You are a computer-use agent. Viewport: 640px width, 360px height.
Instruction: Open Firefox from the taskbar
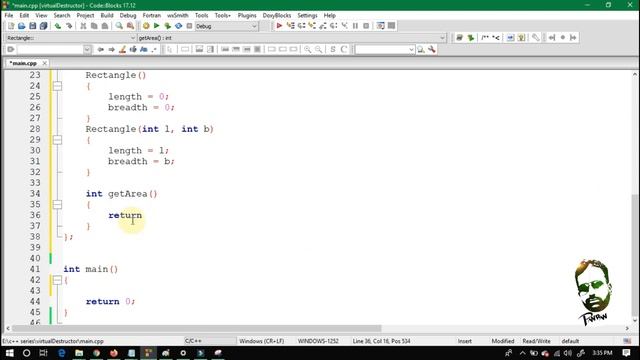point(113,353)
